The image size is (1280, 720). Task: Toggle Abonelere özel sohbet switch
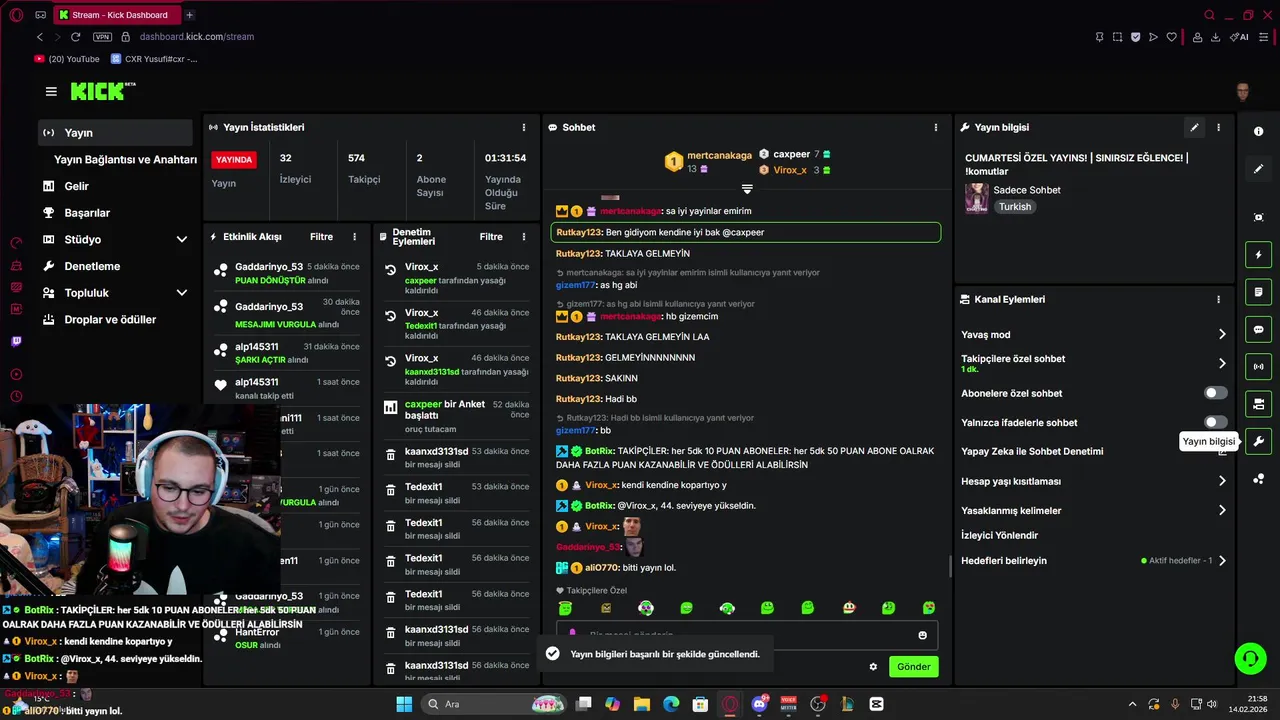pyautogui.click(x=1215, y=393)
